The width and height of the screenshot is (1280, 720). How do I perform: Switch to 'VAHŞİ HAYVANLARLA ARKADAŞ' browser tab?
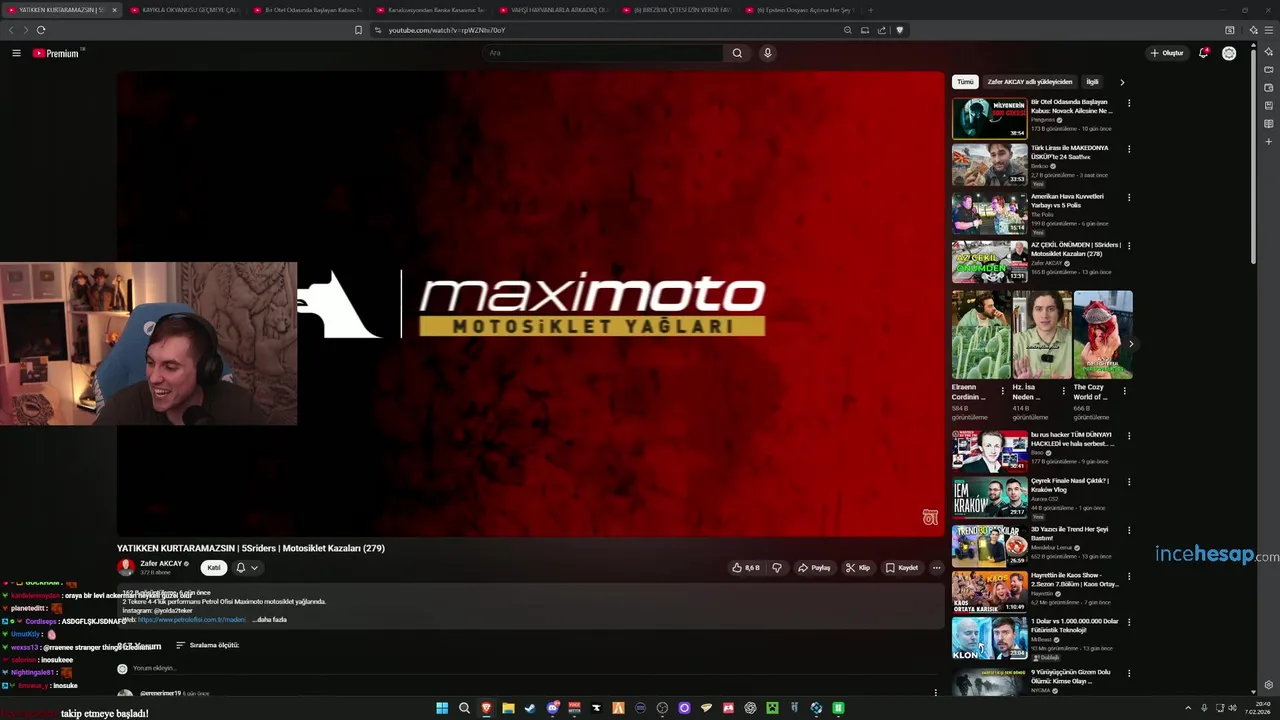[553, 10]
